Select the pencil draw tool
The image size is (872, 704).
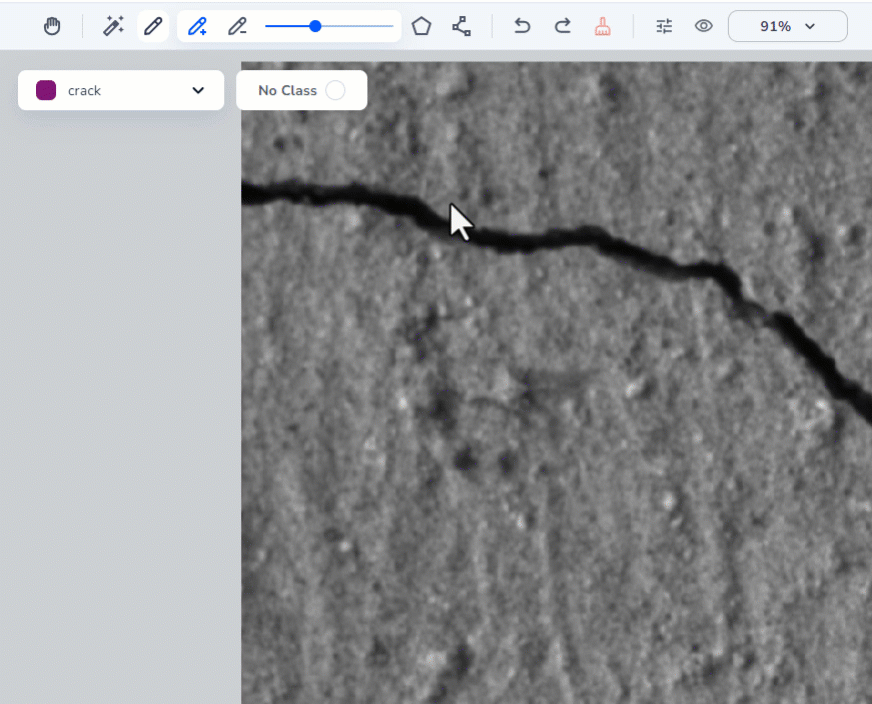coord(153,26)
